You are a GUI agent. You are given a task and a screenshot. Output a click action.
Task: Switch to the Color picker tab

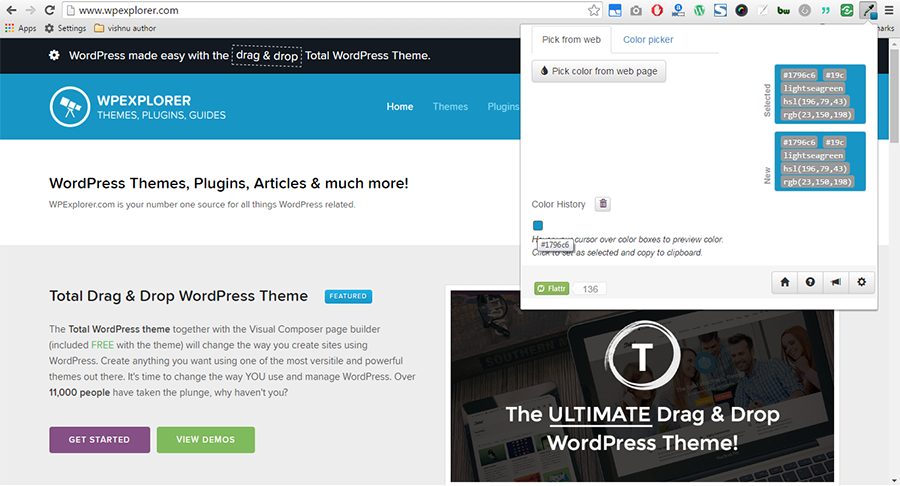tap(648, 40)
